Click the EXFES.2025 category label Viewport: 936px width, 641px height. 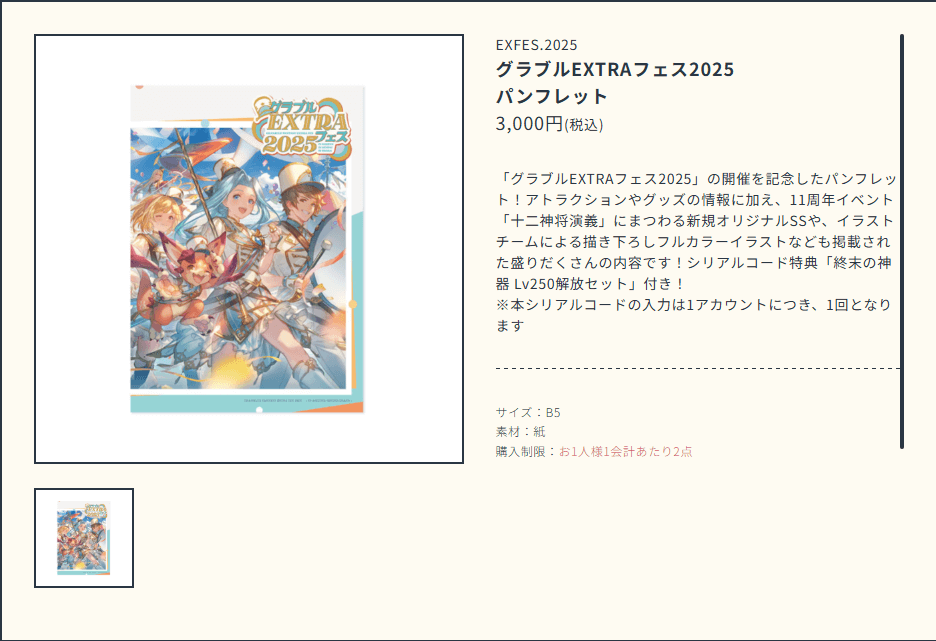(537, 45)
